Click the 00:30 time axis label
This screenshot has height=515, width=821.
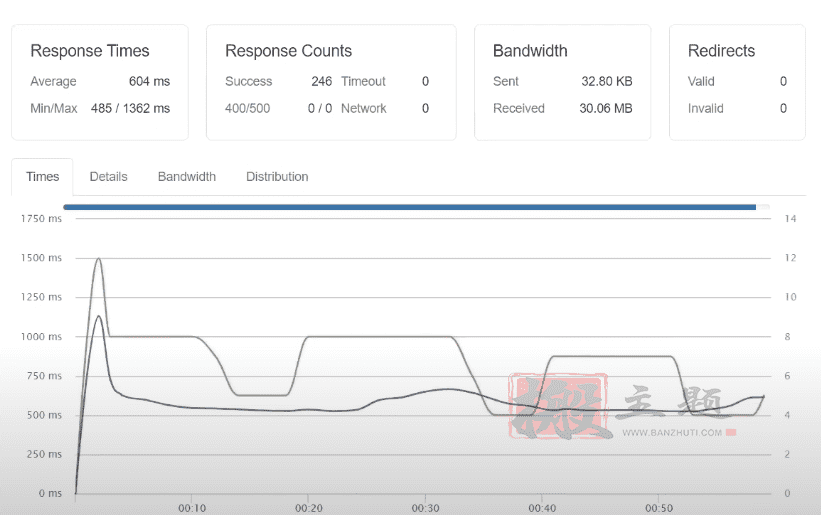point(426,508)
